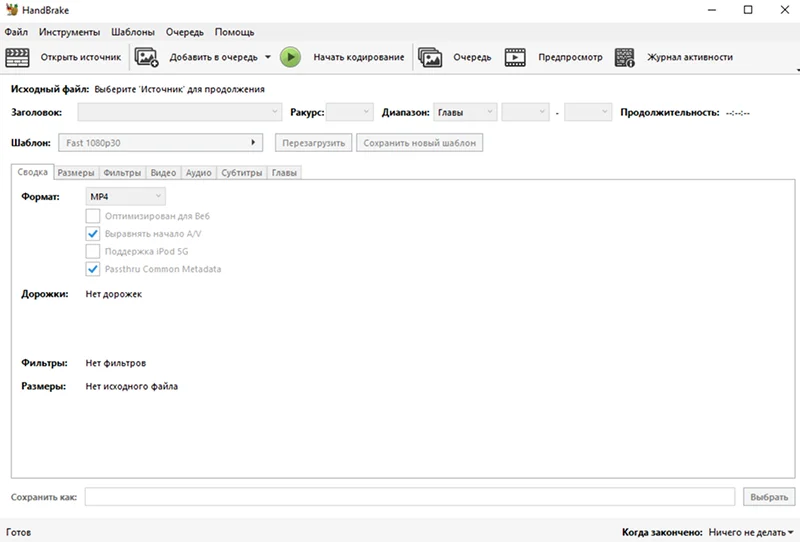Viewport: 800px width, 542px height.
Task: Expand the arrow next to 'Добавить в очередь'
Action: [268, 57]
